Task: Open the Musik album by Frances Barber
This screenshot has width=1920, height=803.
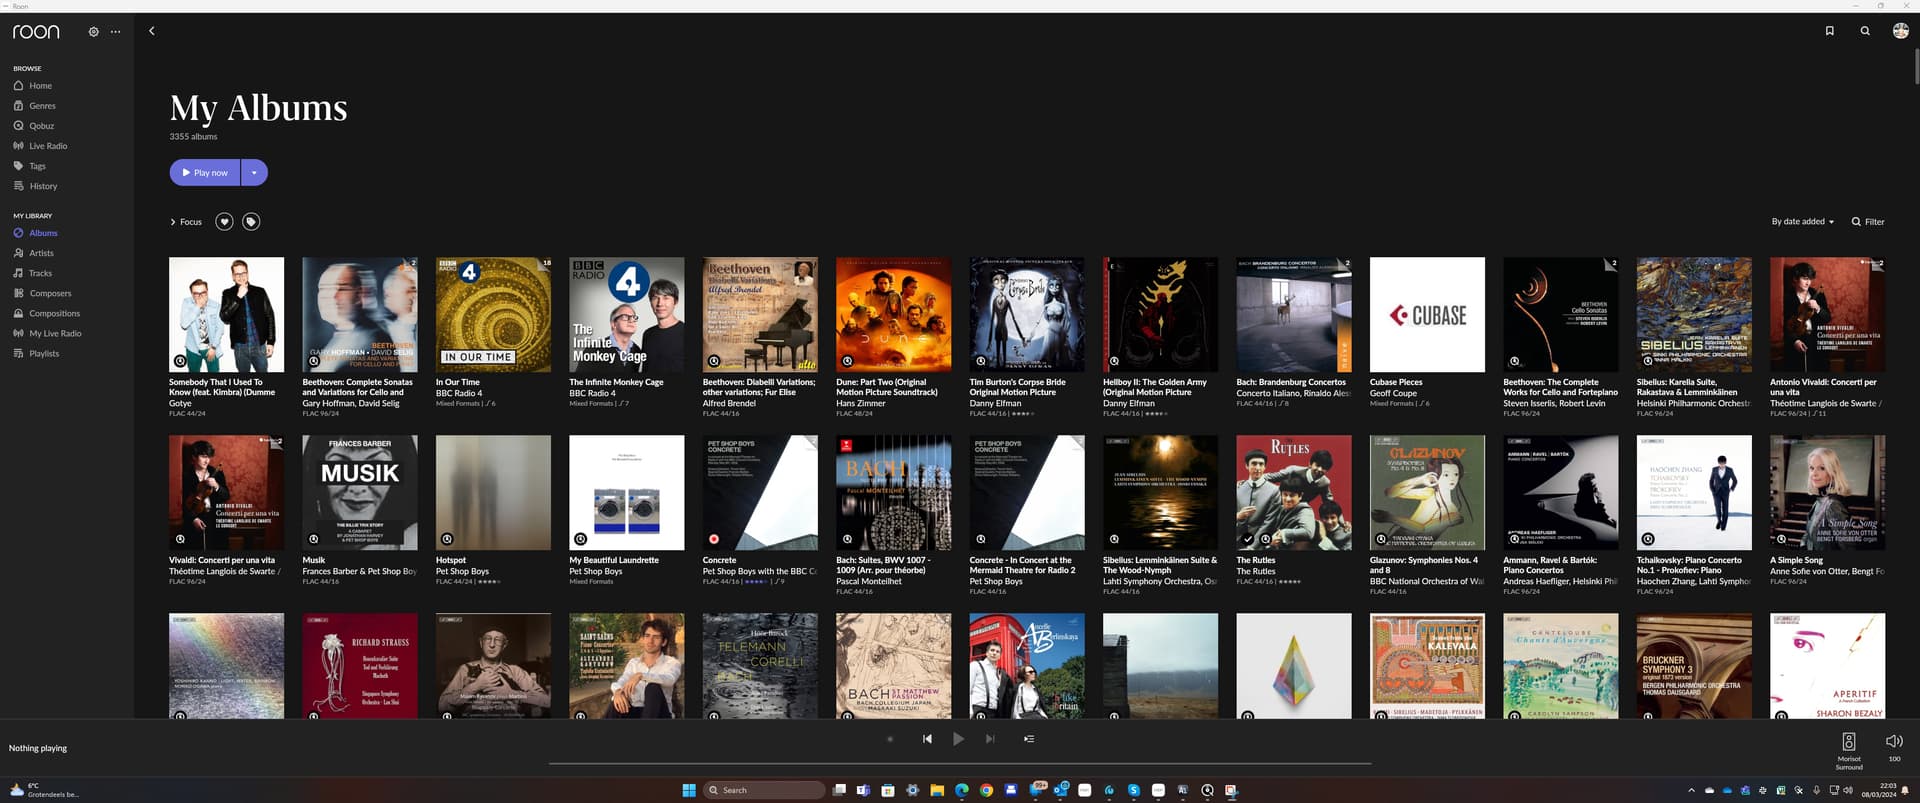Action: tap(360, 493)
